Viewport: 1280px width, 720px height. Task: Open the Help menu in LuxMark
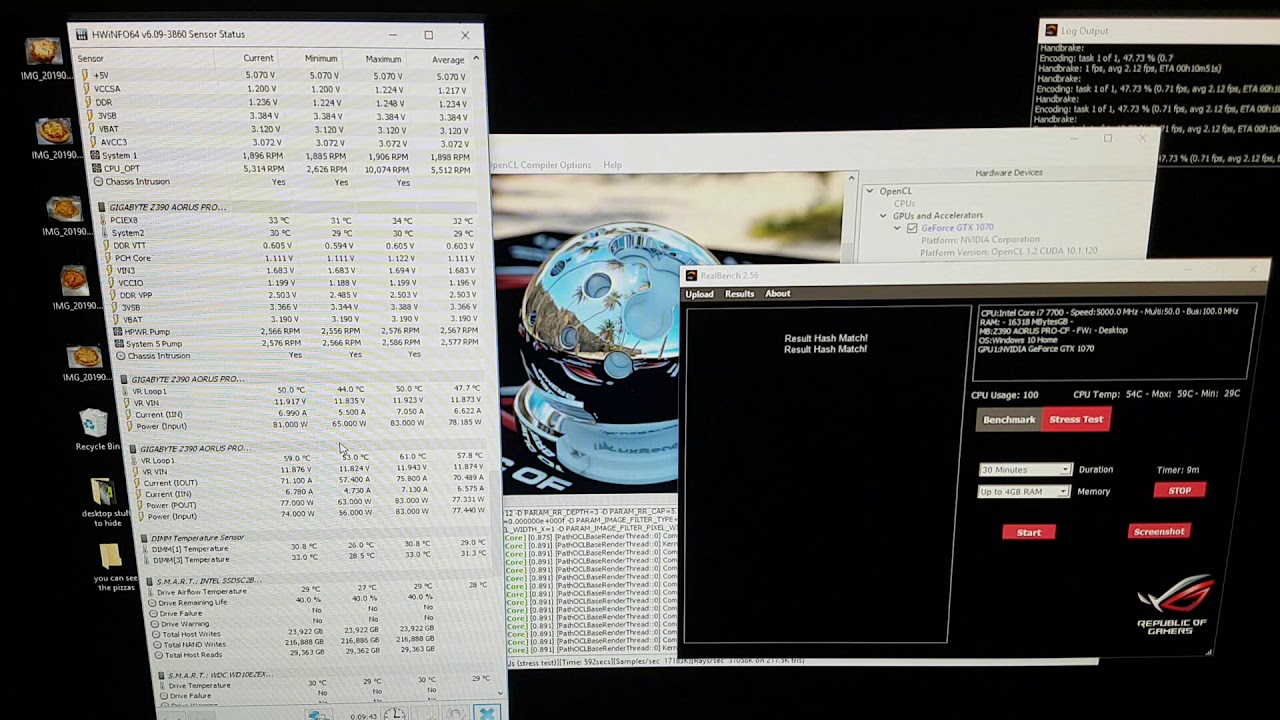[x=612, y=165]
